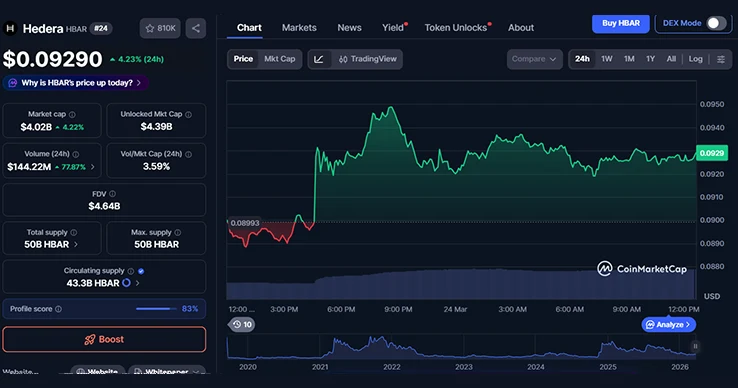The height and width of the screenshot is (388, 738).
Task: Click Circulating supply info icon
Action: pyautogui.click(x=130, y=271)
